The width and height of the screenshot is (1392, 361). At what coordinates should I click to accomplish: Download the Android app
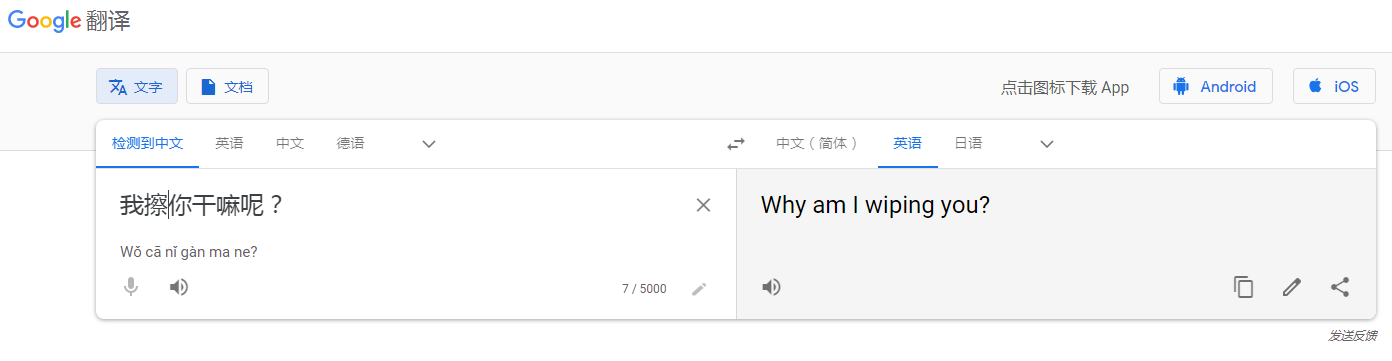click(x=1216, y=87)
